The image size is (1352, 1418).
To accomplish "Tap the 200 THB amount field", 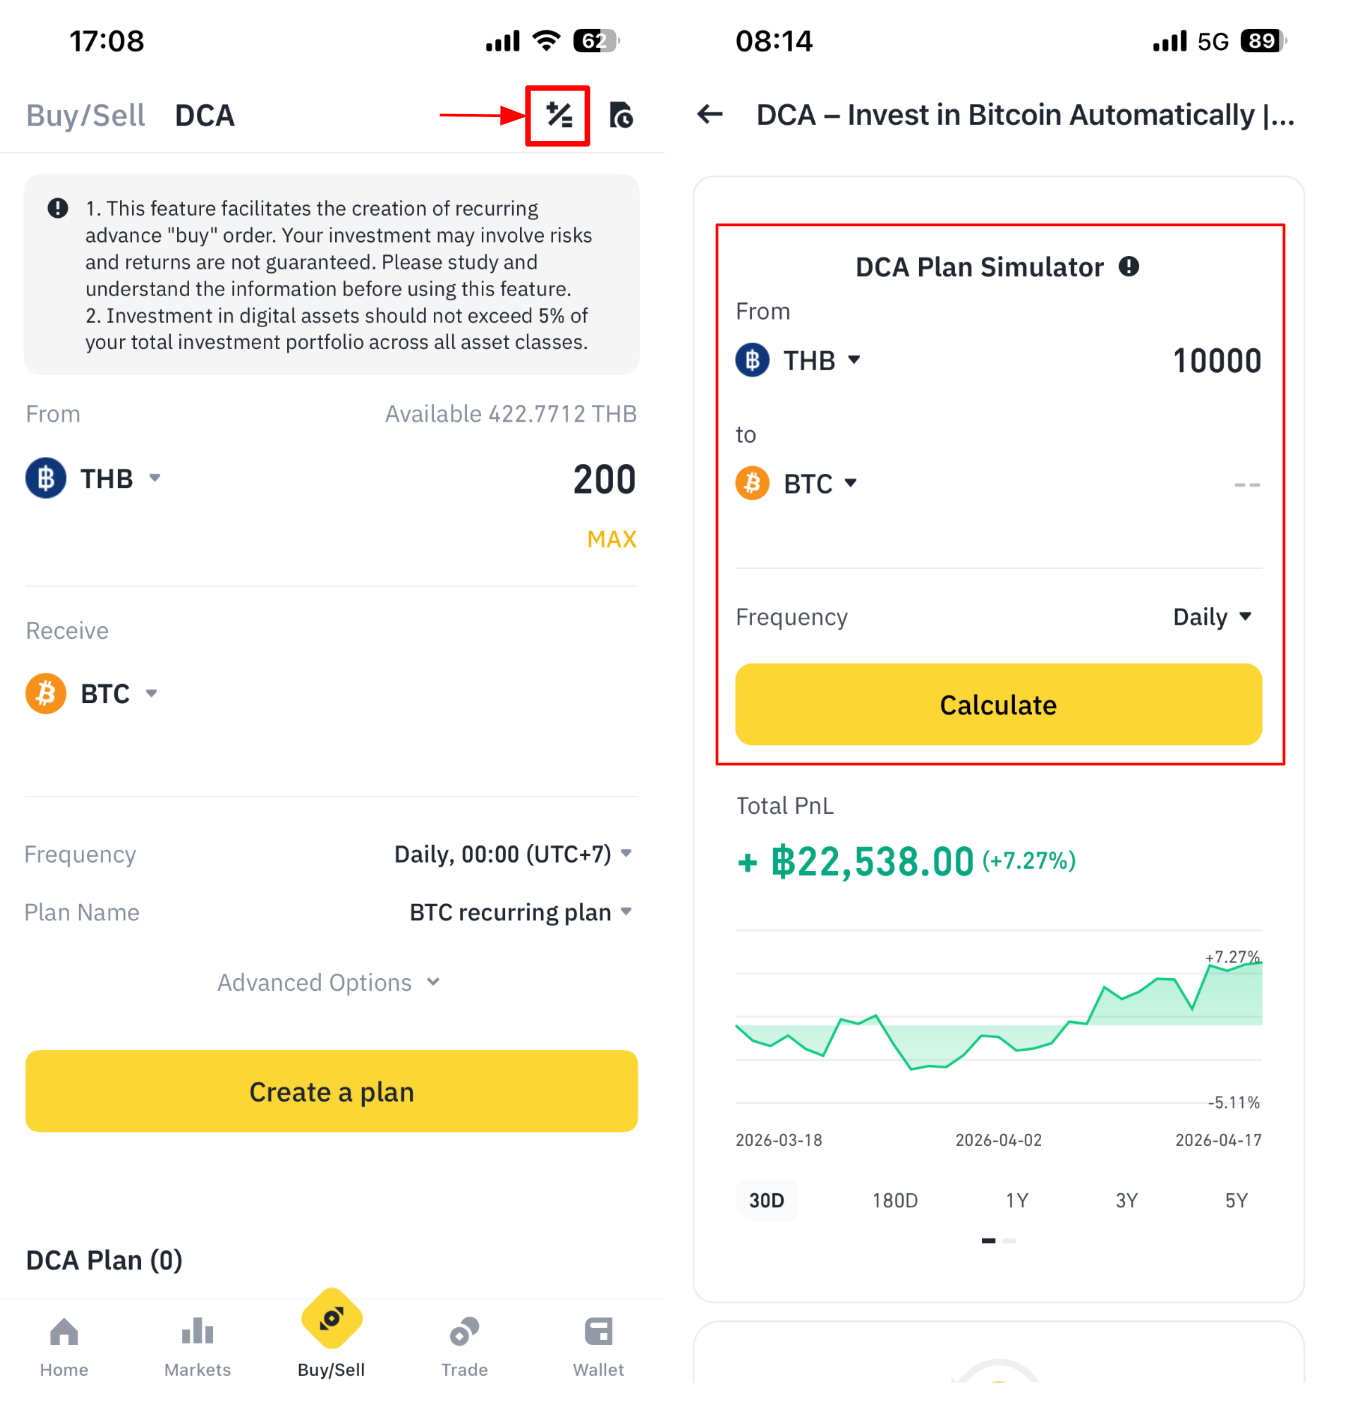I will point(603,480).
